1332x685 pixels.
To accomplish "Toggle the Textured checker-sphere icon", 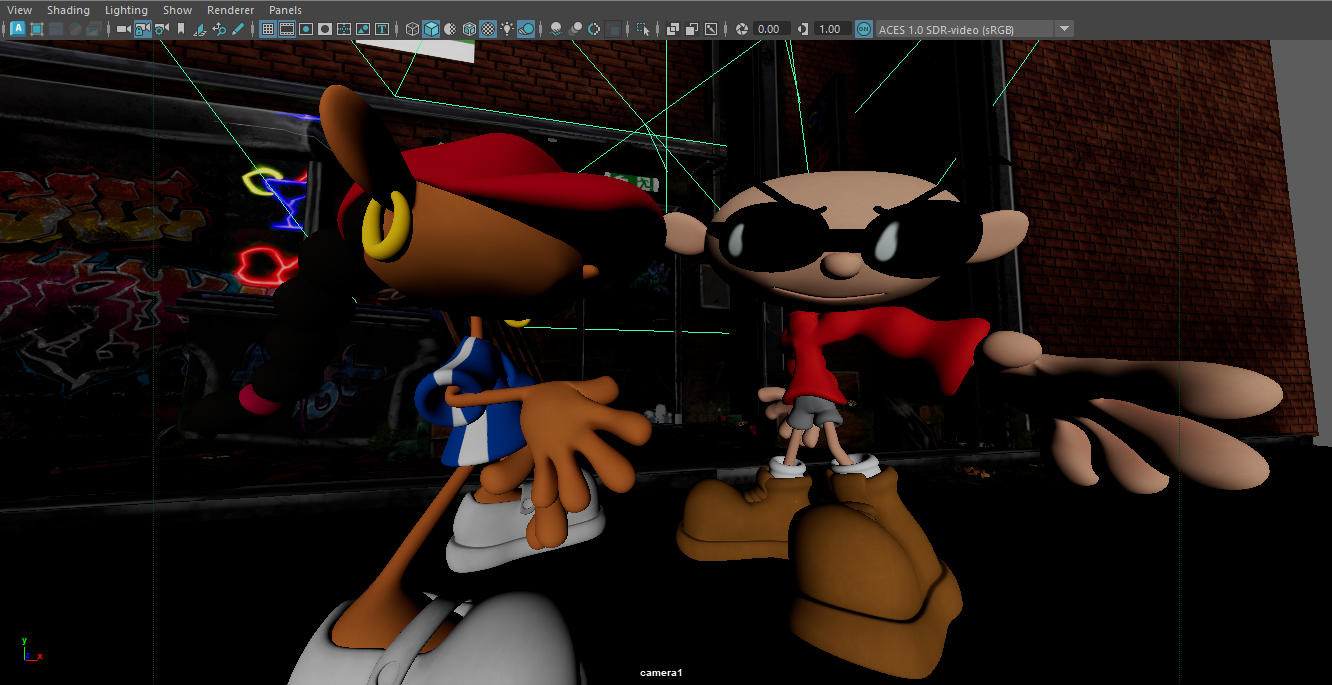I will pyautogui.click(x=488, y=29).
